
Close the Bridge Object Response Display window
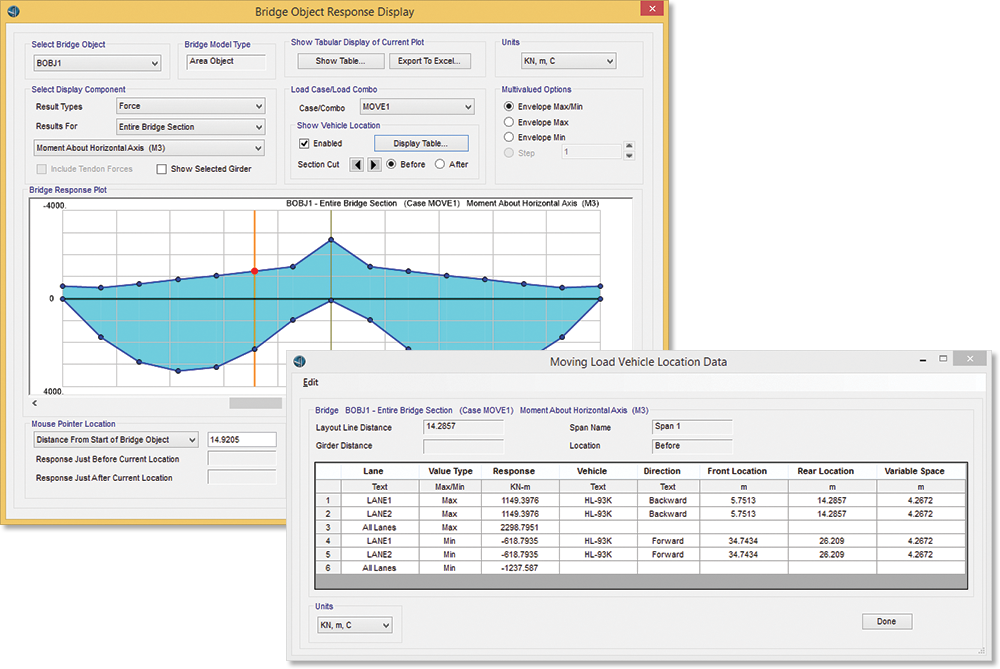point(650,9)
